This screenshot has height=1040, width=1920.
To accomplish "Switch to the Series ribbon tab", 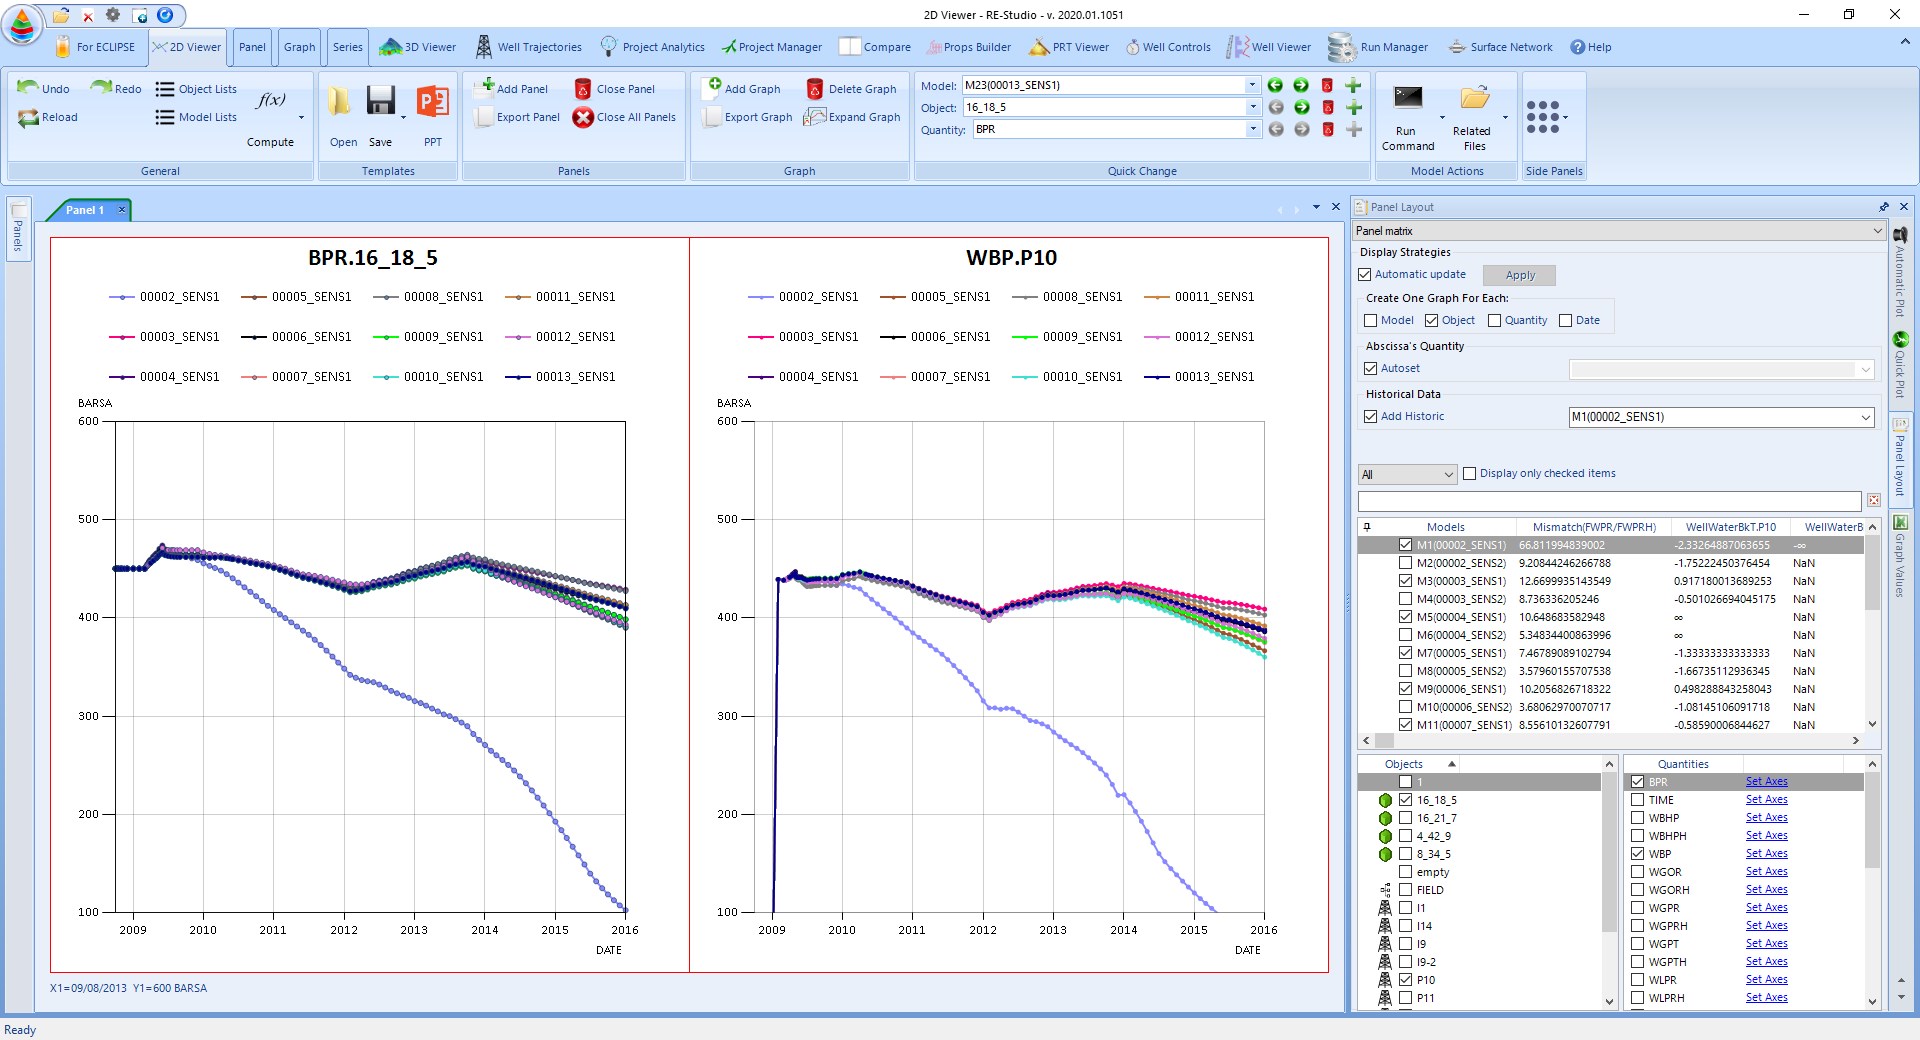I will [348, 47].
